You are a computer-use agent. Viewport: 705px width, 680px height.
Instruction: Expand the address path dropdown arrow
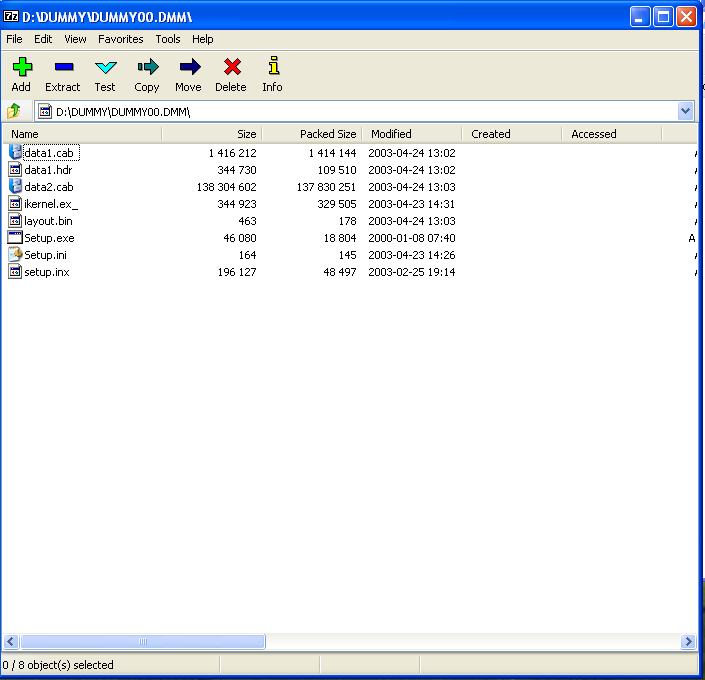click(685, 112)
